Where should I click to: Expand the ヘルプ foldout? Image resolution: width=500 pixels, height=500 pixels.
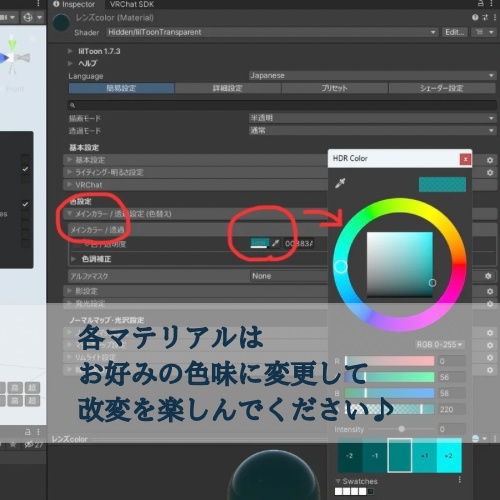tap(70, 63)
